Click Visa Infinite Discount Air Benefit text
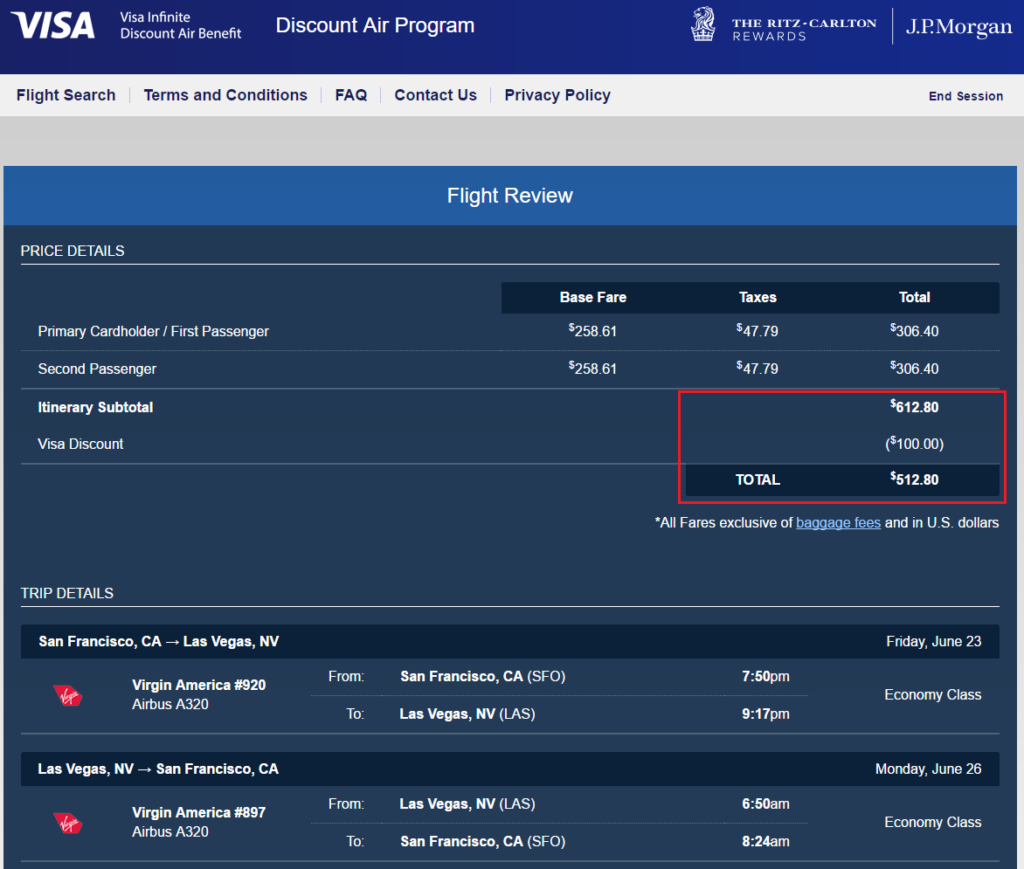 tap(180, 25)
